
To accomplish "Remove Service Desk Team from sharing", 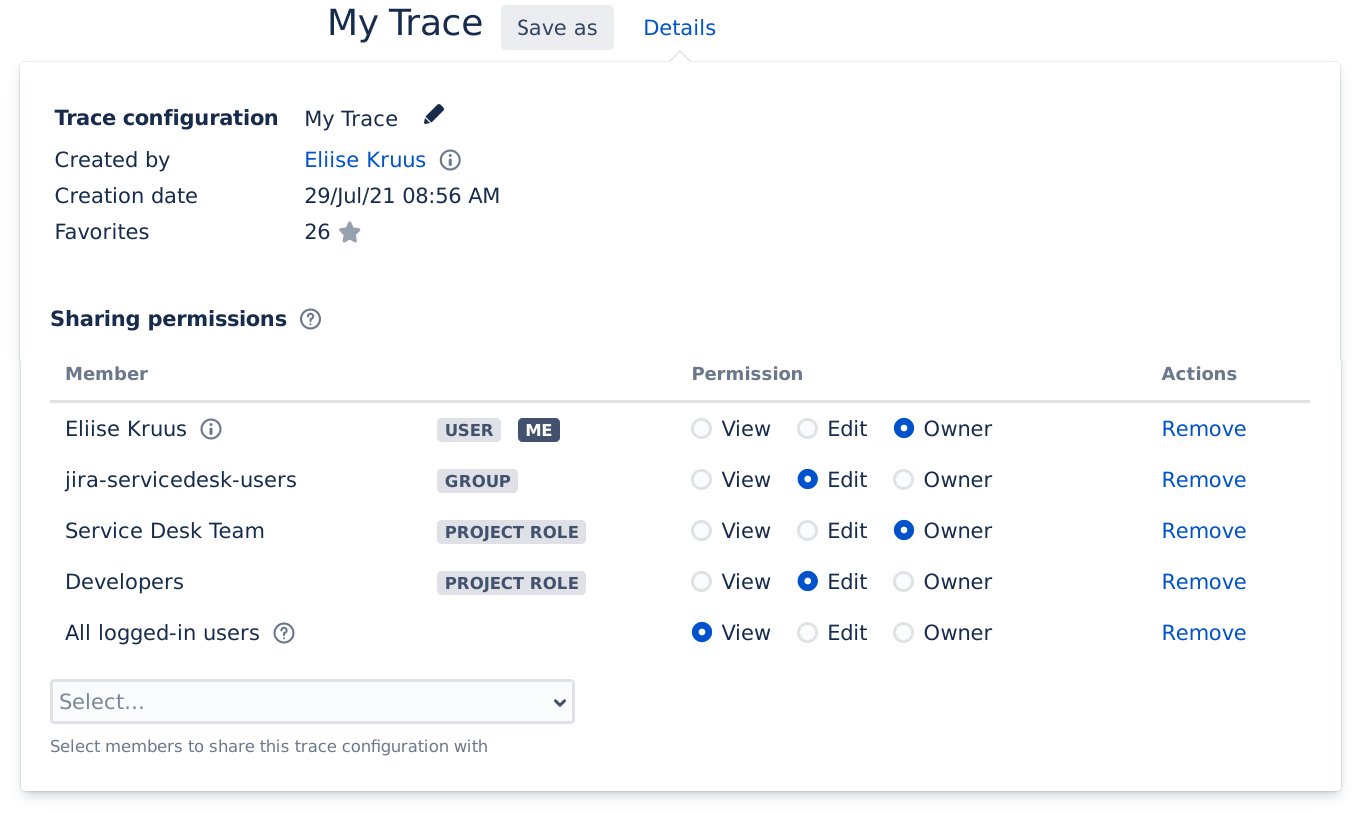I will [x=1204, y=531].
